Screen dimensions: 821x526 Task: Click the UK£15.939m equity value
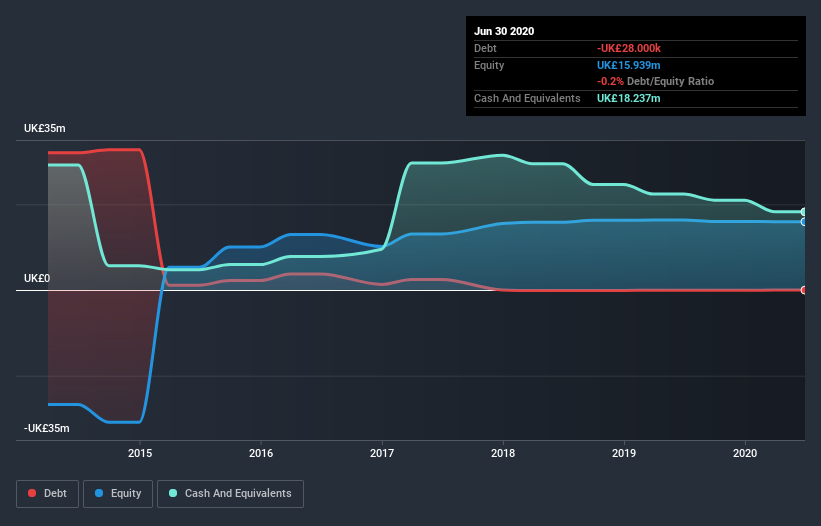tap(628, 65)
